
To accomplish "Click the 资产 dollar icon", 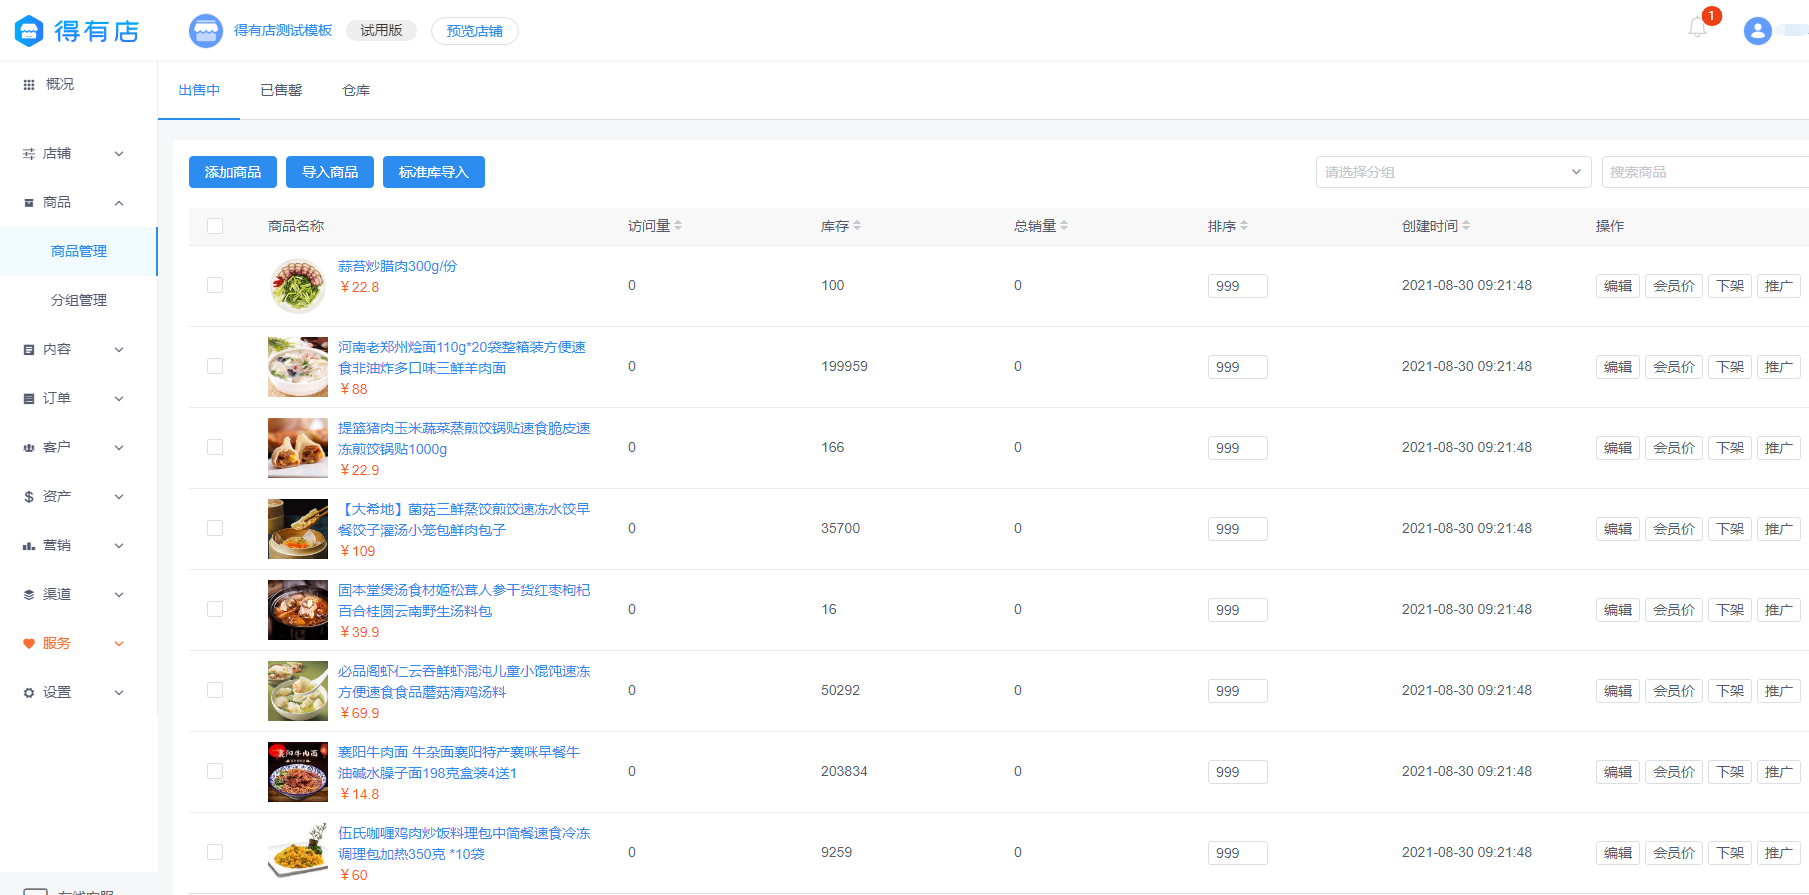I will 29,497.
